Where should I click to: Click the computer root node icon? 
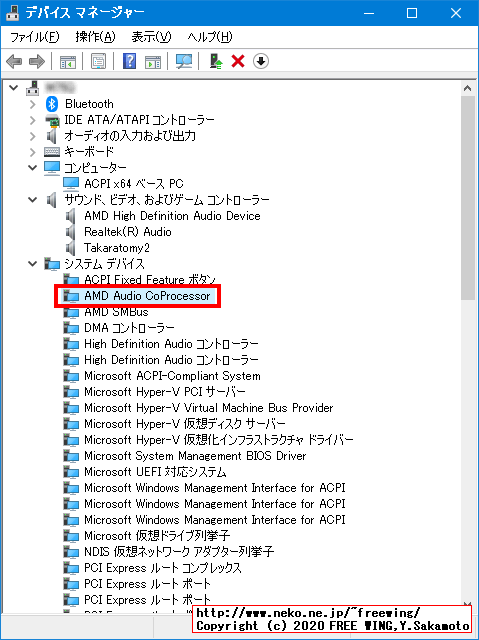pyautogui.click(x=33, y=88)
